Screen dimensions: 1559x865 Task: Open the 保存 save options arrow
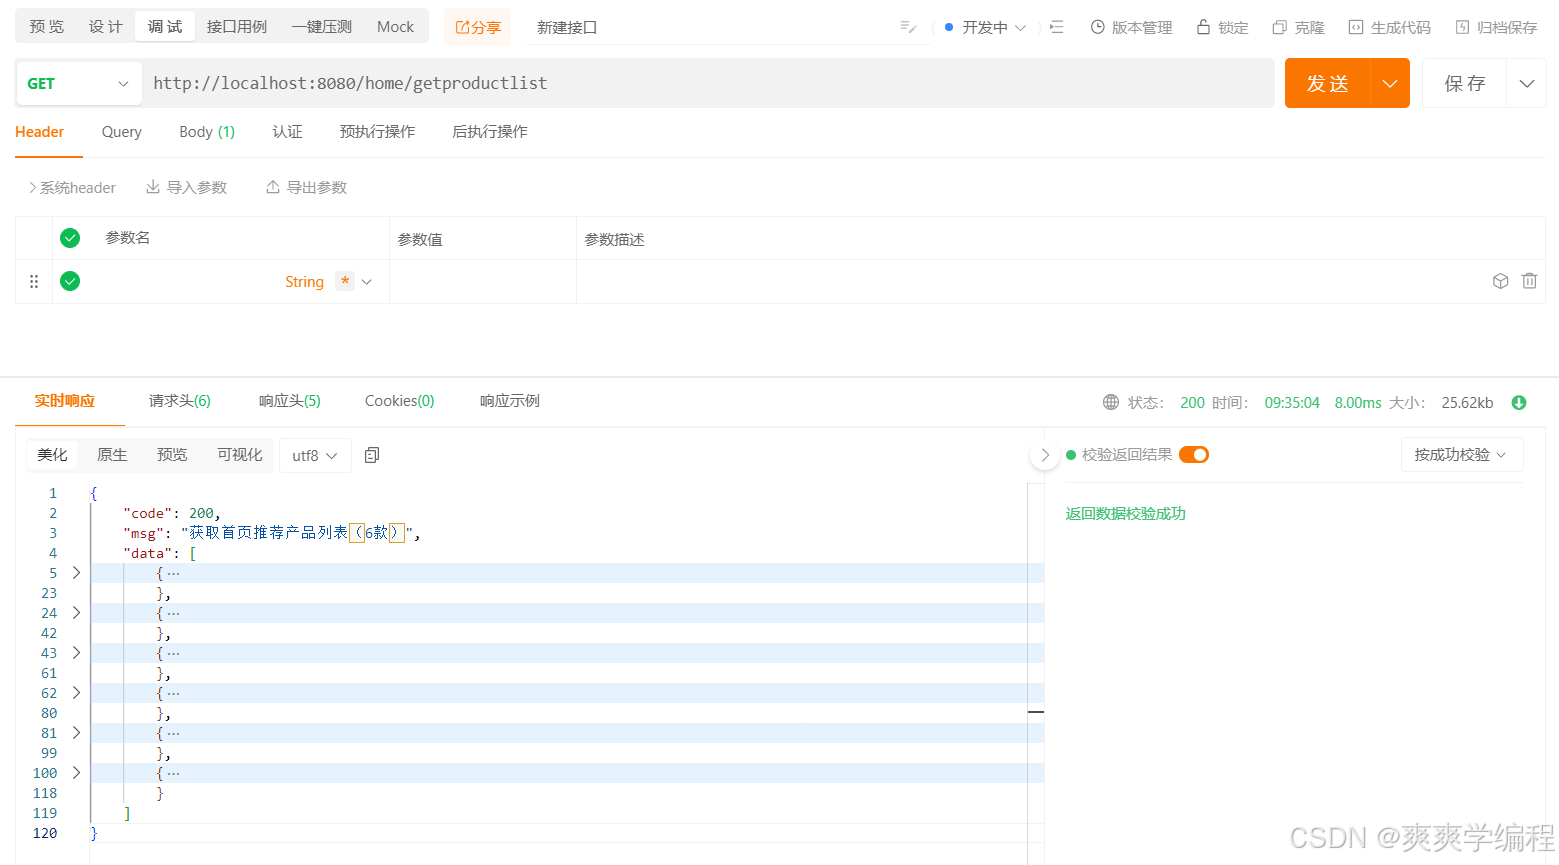click(1527, 83)
